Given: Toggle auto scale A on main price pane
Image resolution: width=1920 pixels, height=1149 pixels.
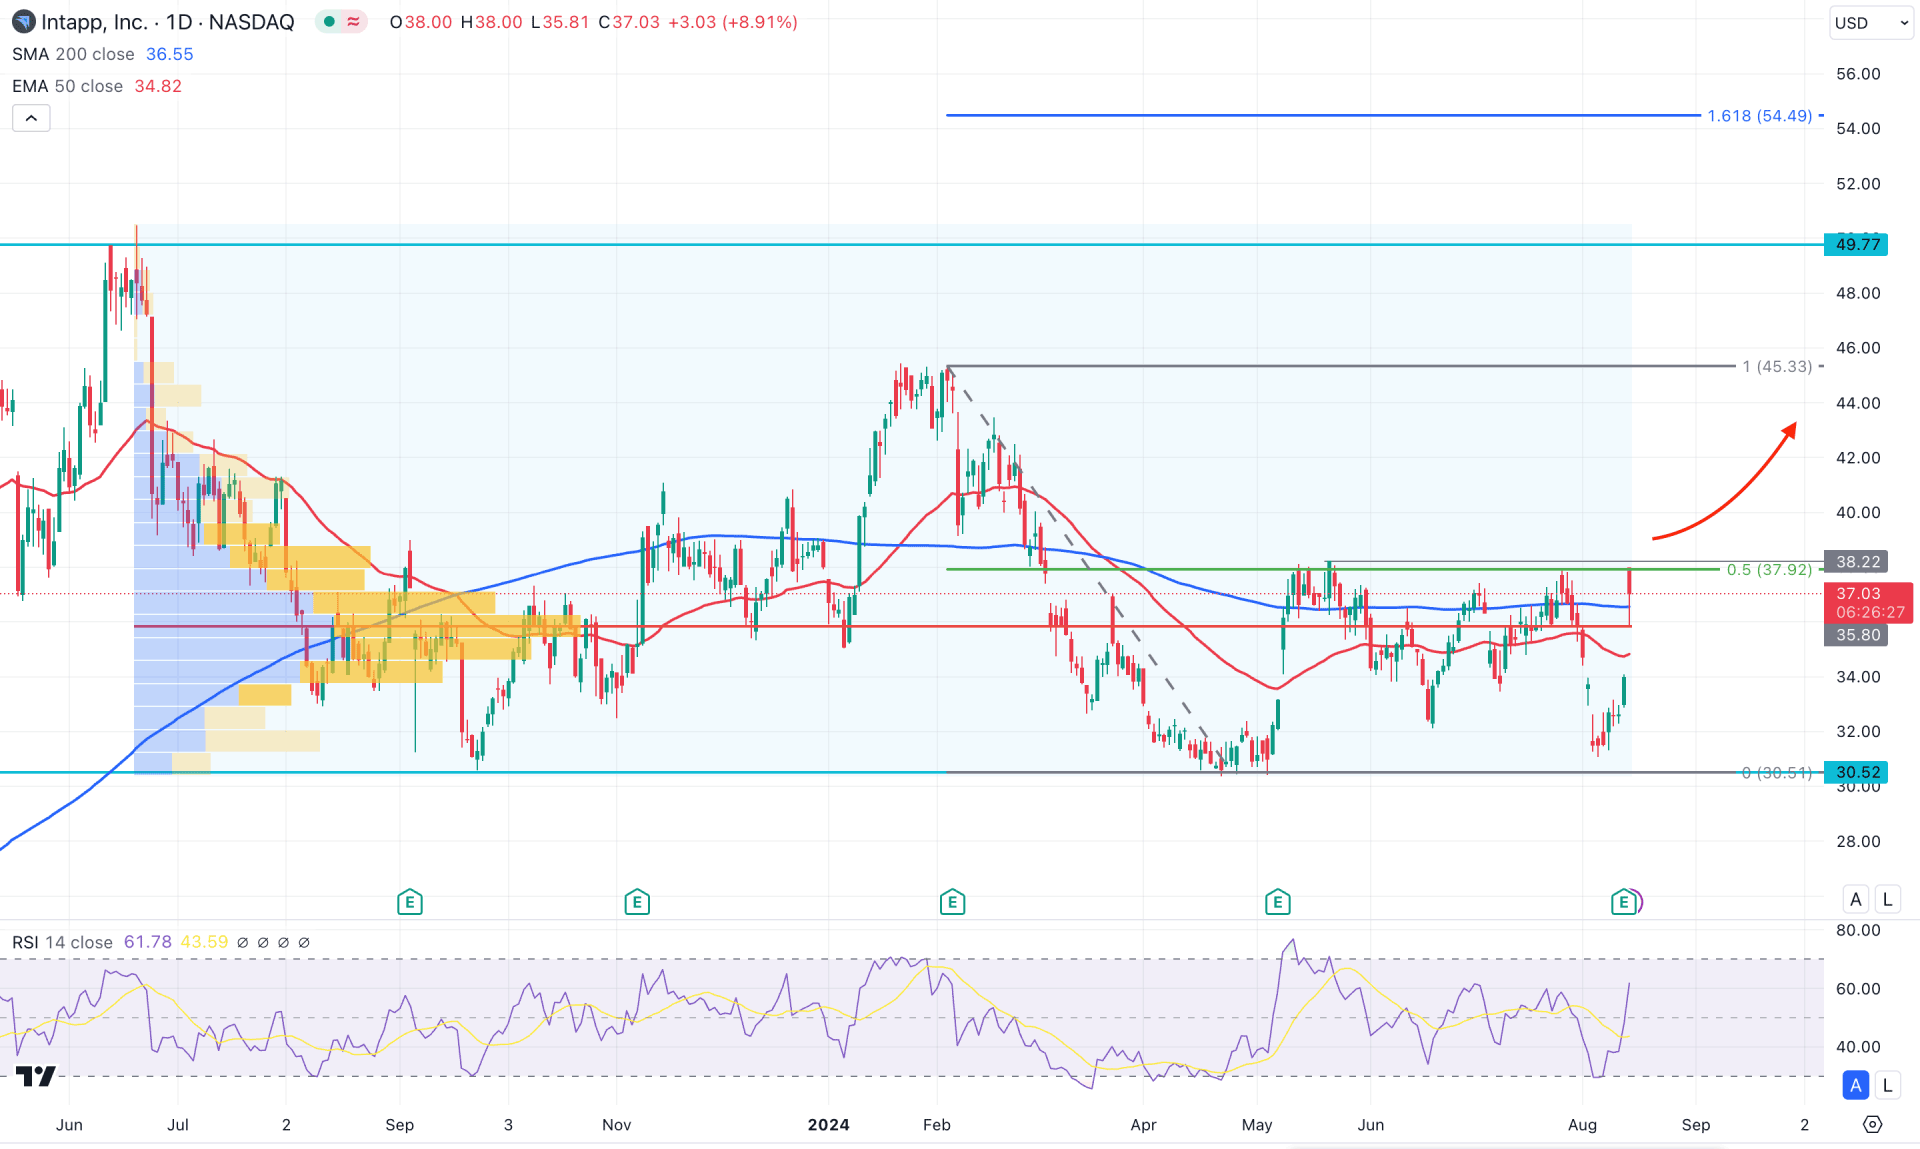Looking at the screenshot, I should point(1856,899).
